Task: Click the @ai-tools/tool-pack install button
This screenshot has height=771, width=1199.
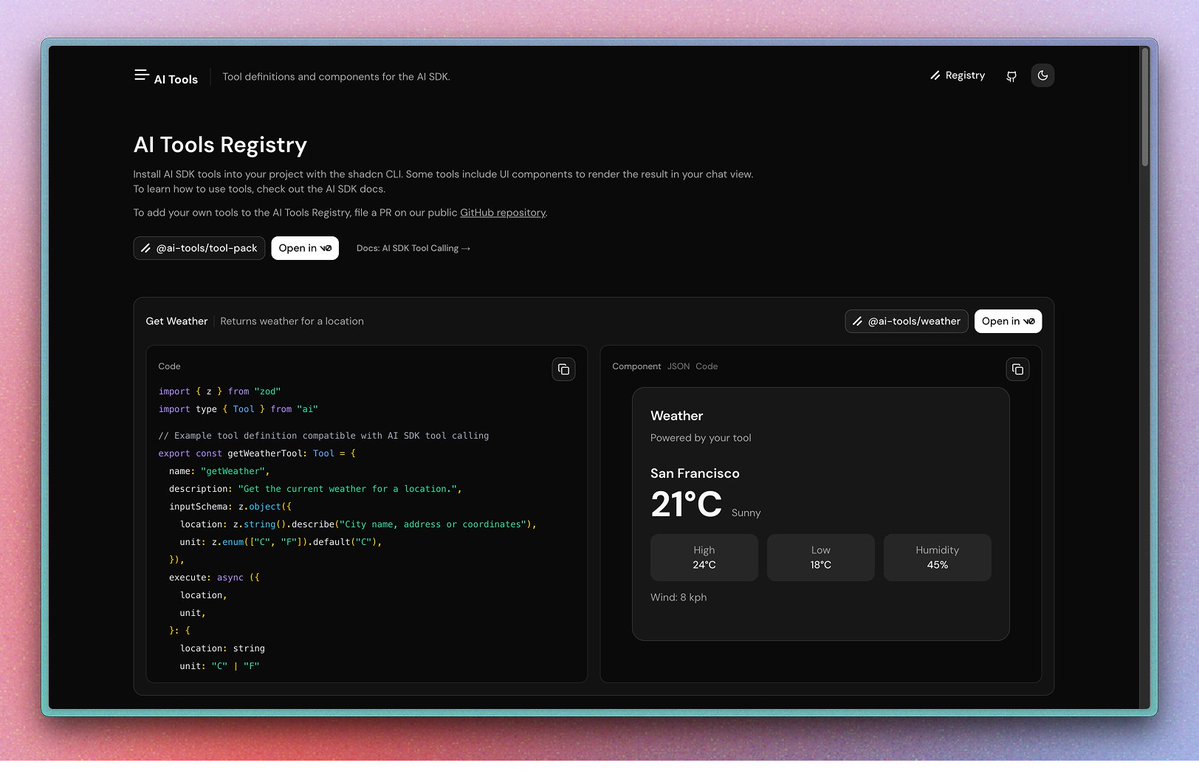Action: pos(199,248)
